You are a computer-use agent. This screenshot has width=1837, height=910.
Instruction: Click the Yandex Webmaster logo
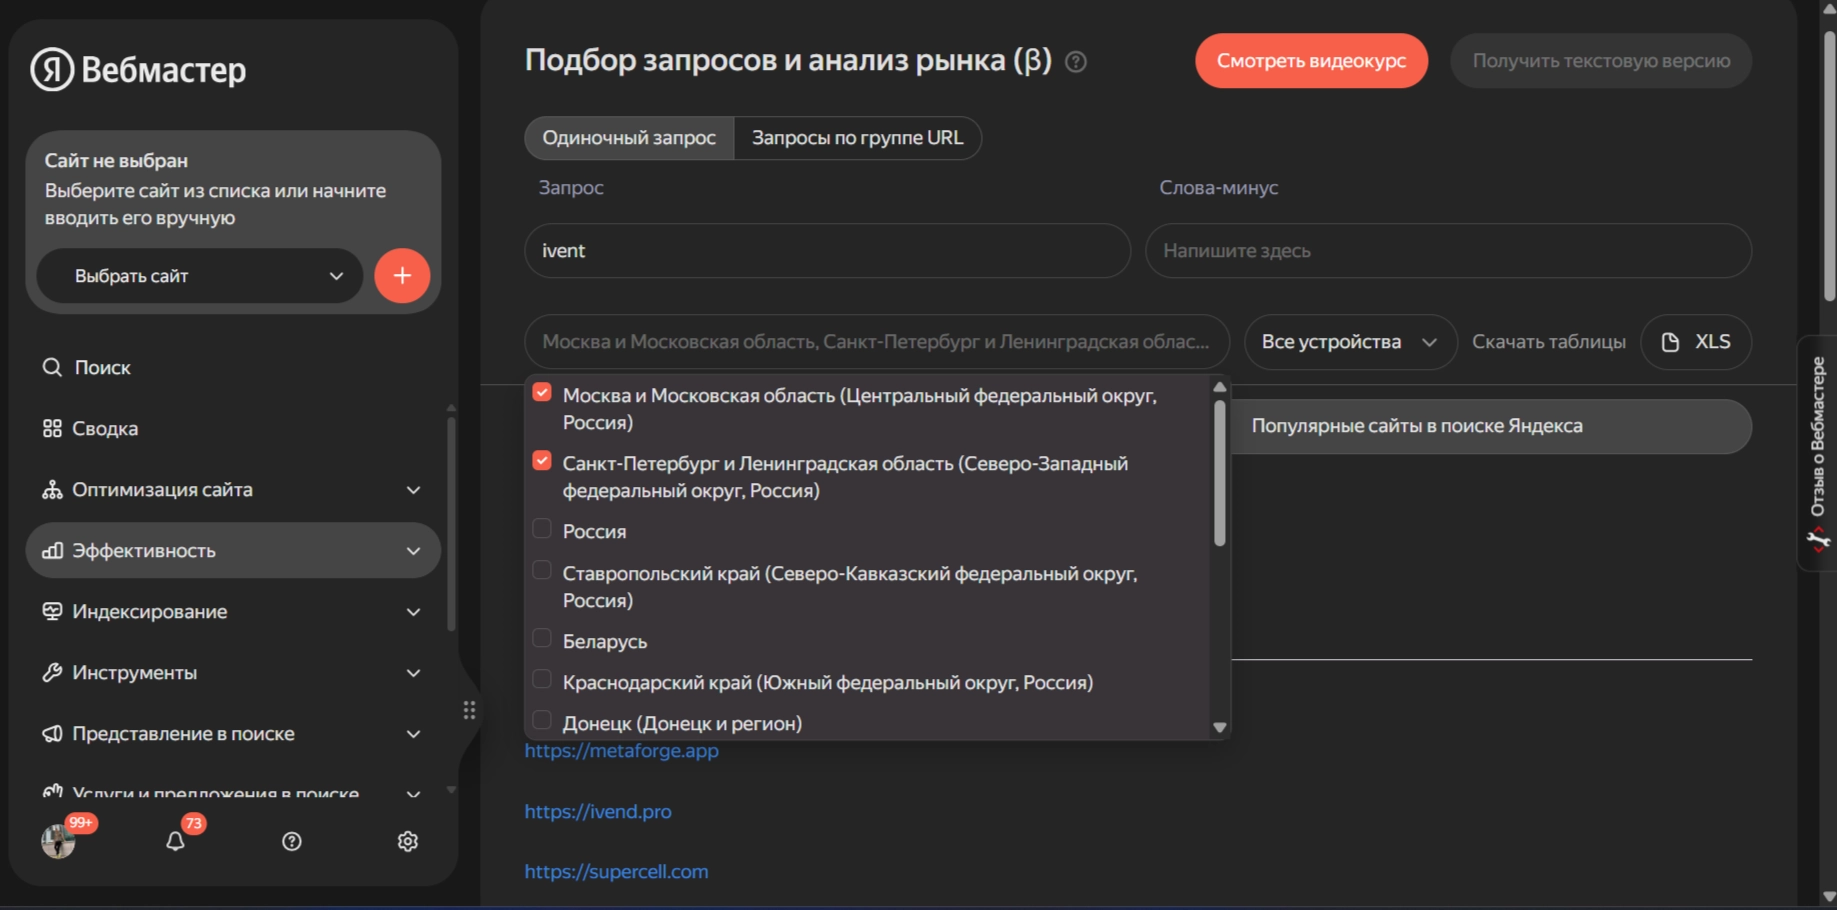[x=138, y=69]
